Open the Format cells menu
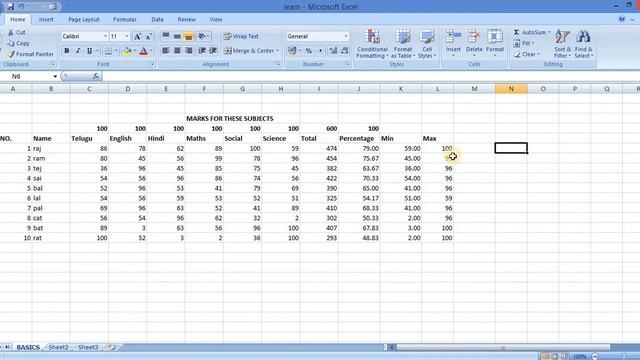 tap(495, 43)
